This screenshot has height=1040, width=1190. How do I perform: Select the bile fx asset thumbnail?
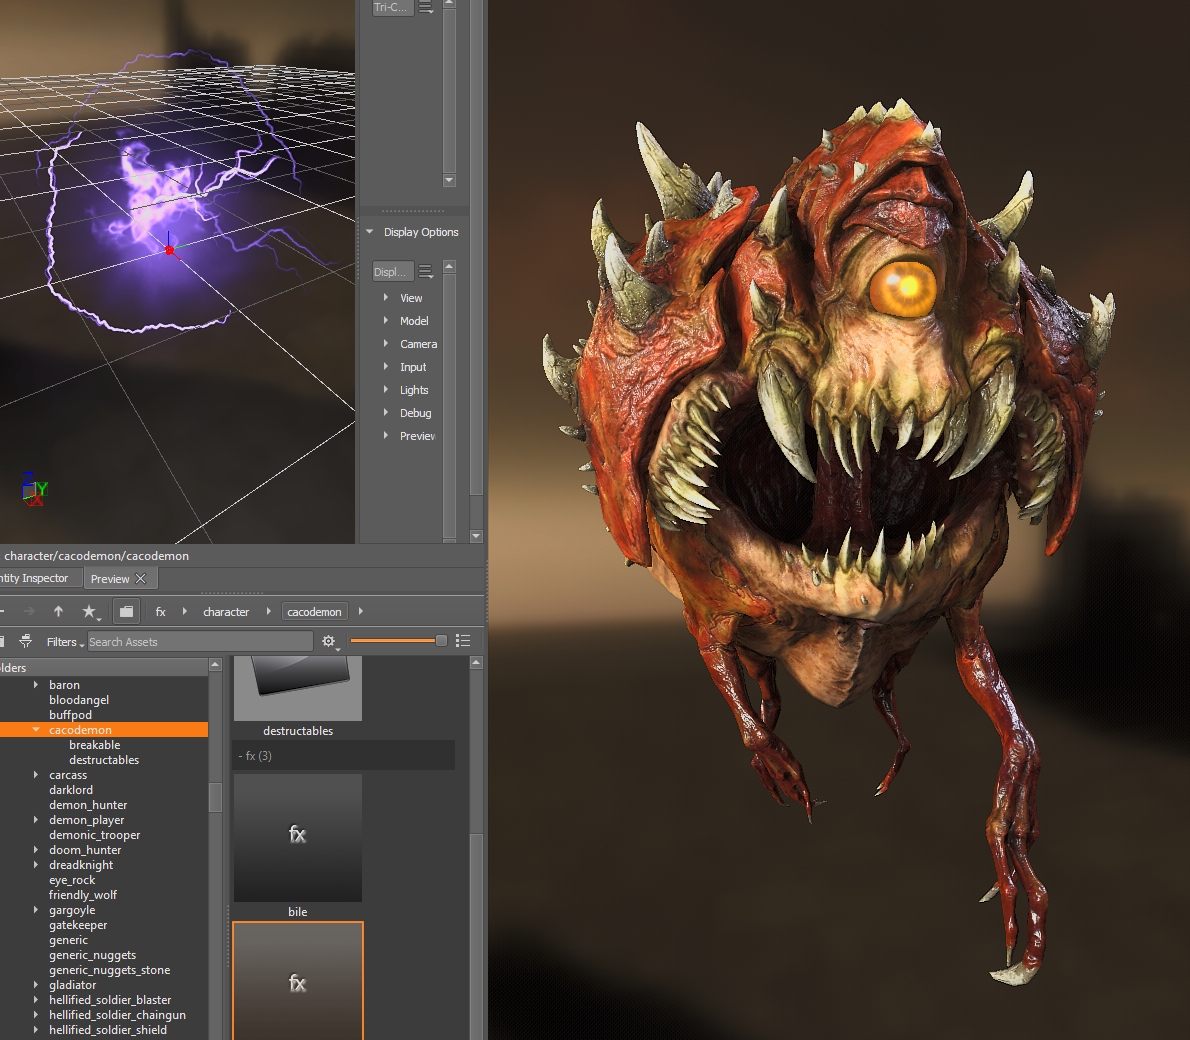click(298, 838)
